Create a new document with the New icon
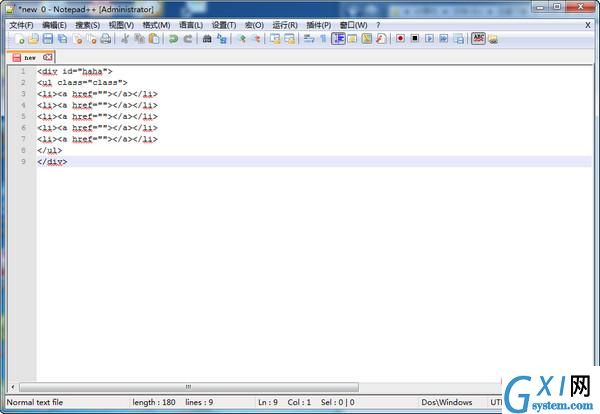Screen dimensions: 600x414 pos(19,39)
